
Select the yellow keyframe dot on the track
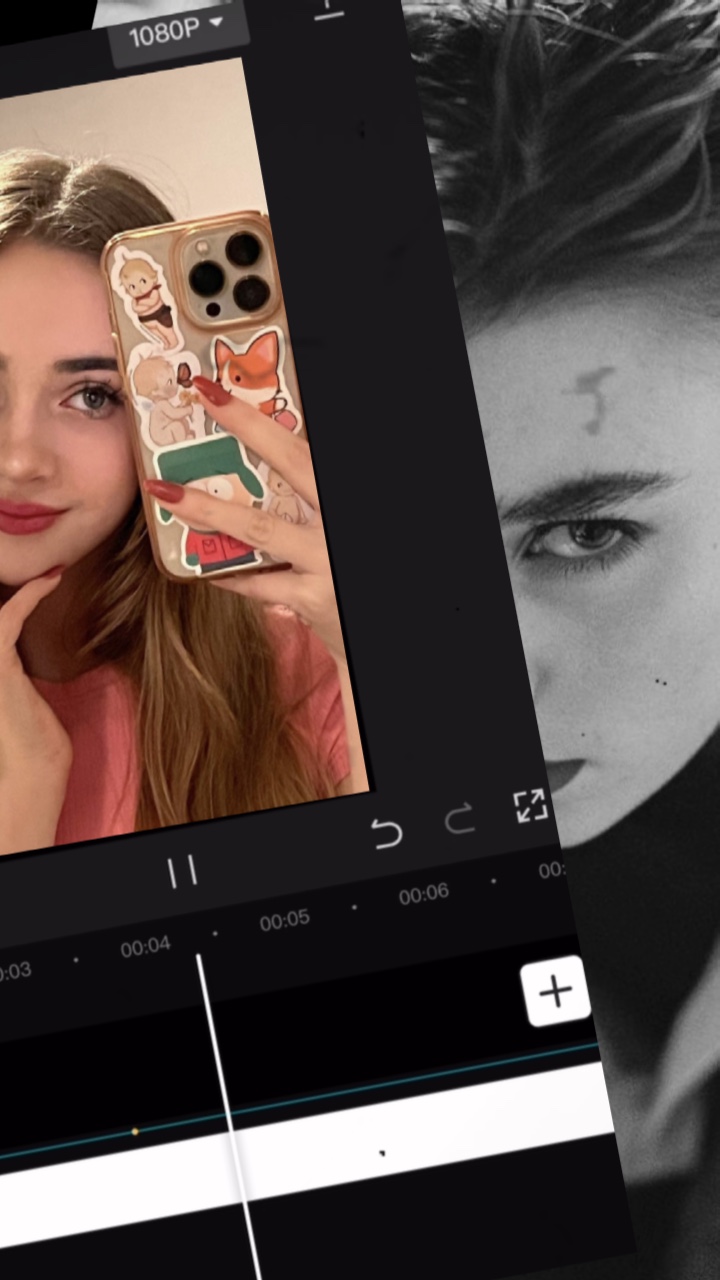135,1131
